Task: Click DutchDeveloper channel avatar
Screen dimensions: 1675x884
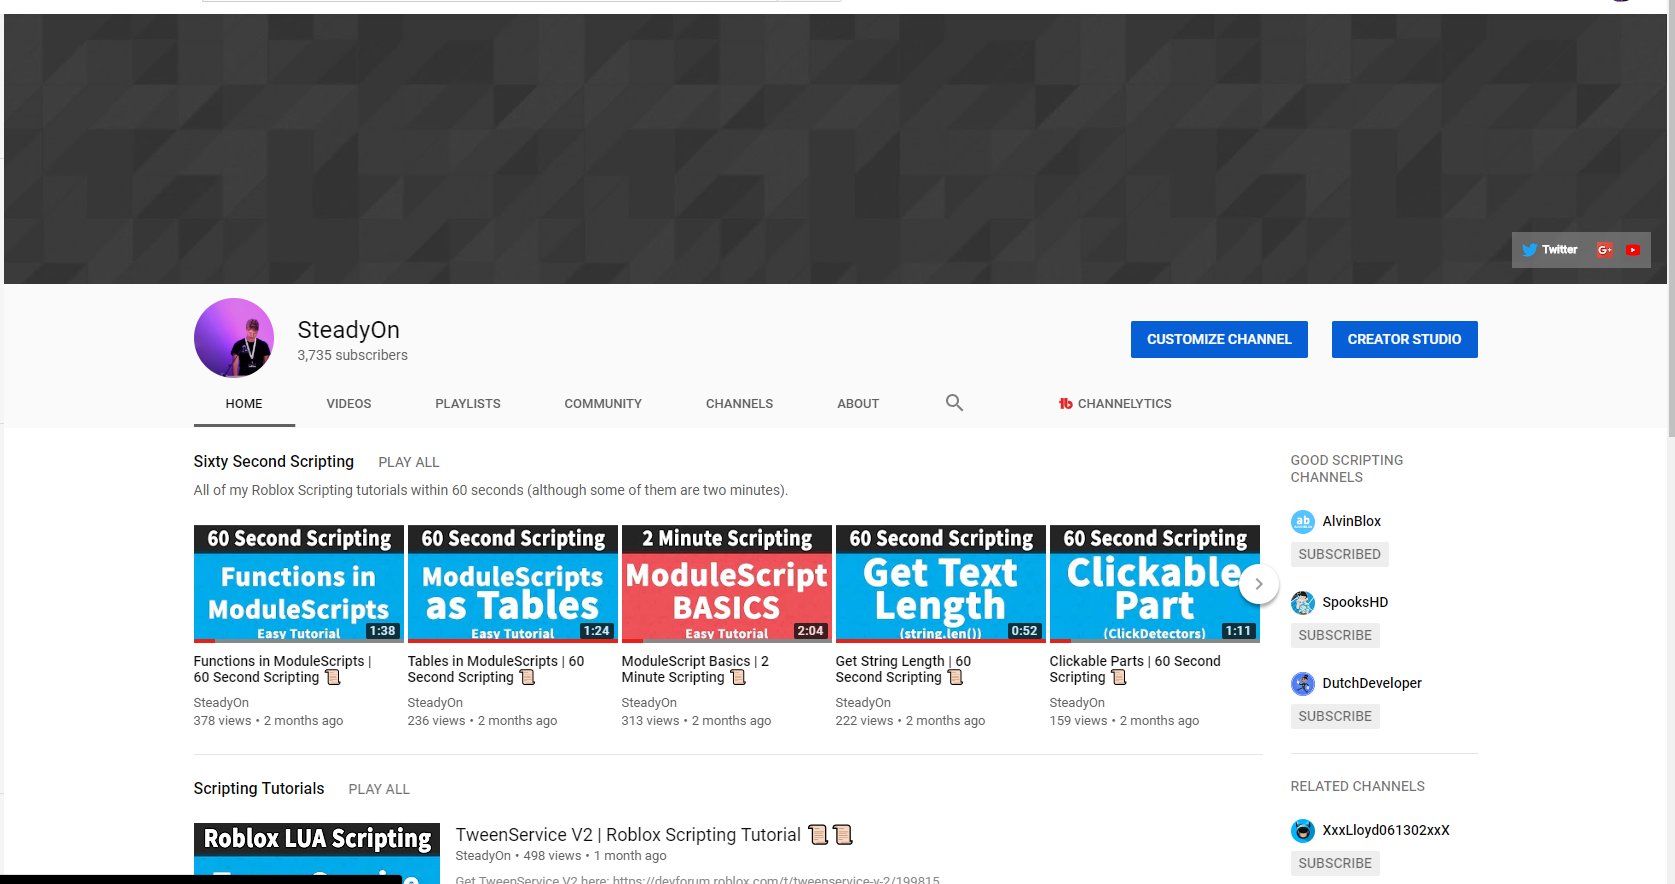Action: (1302, 683)
